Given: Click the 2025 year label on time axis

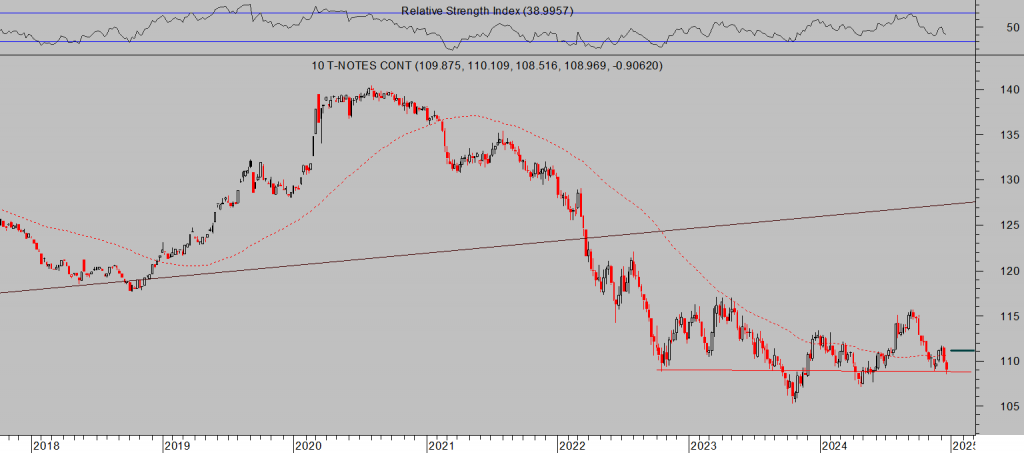Looking at the screenshot, I should tap(965, 446).
